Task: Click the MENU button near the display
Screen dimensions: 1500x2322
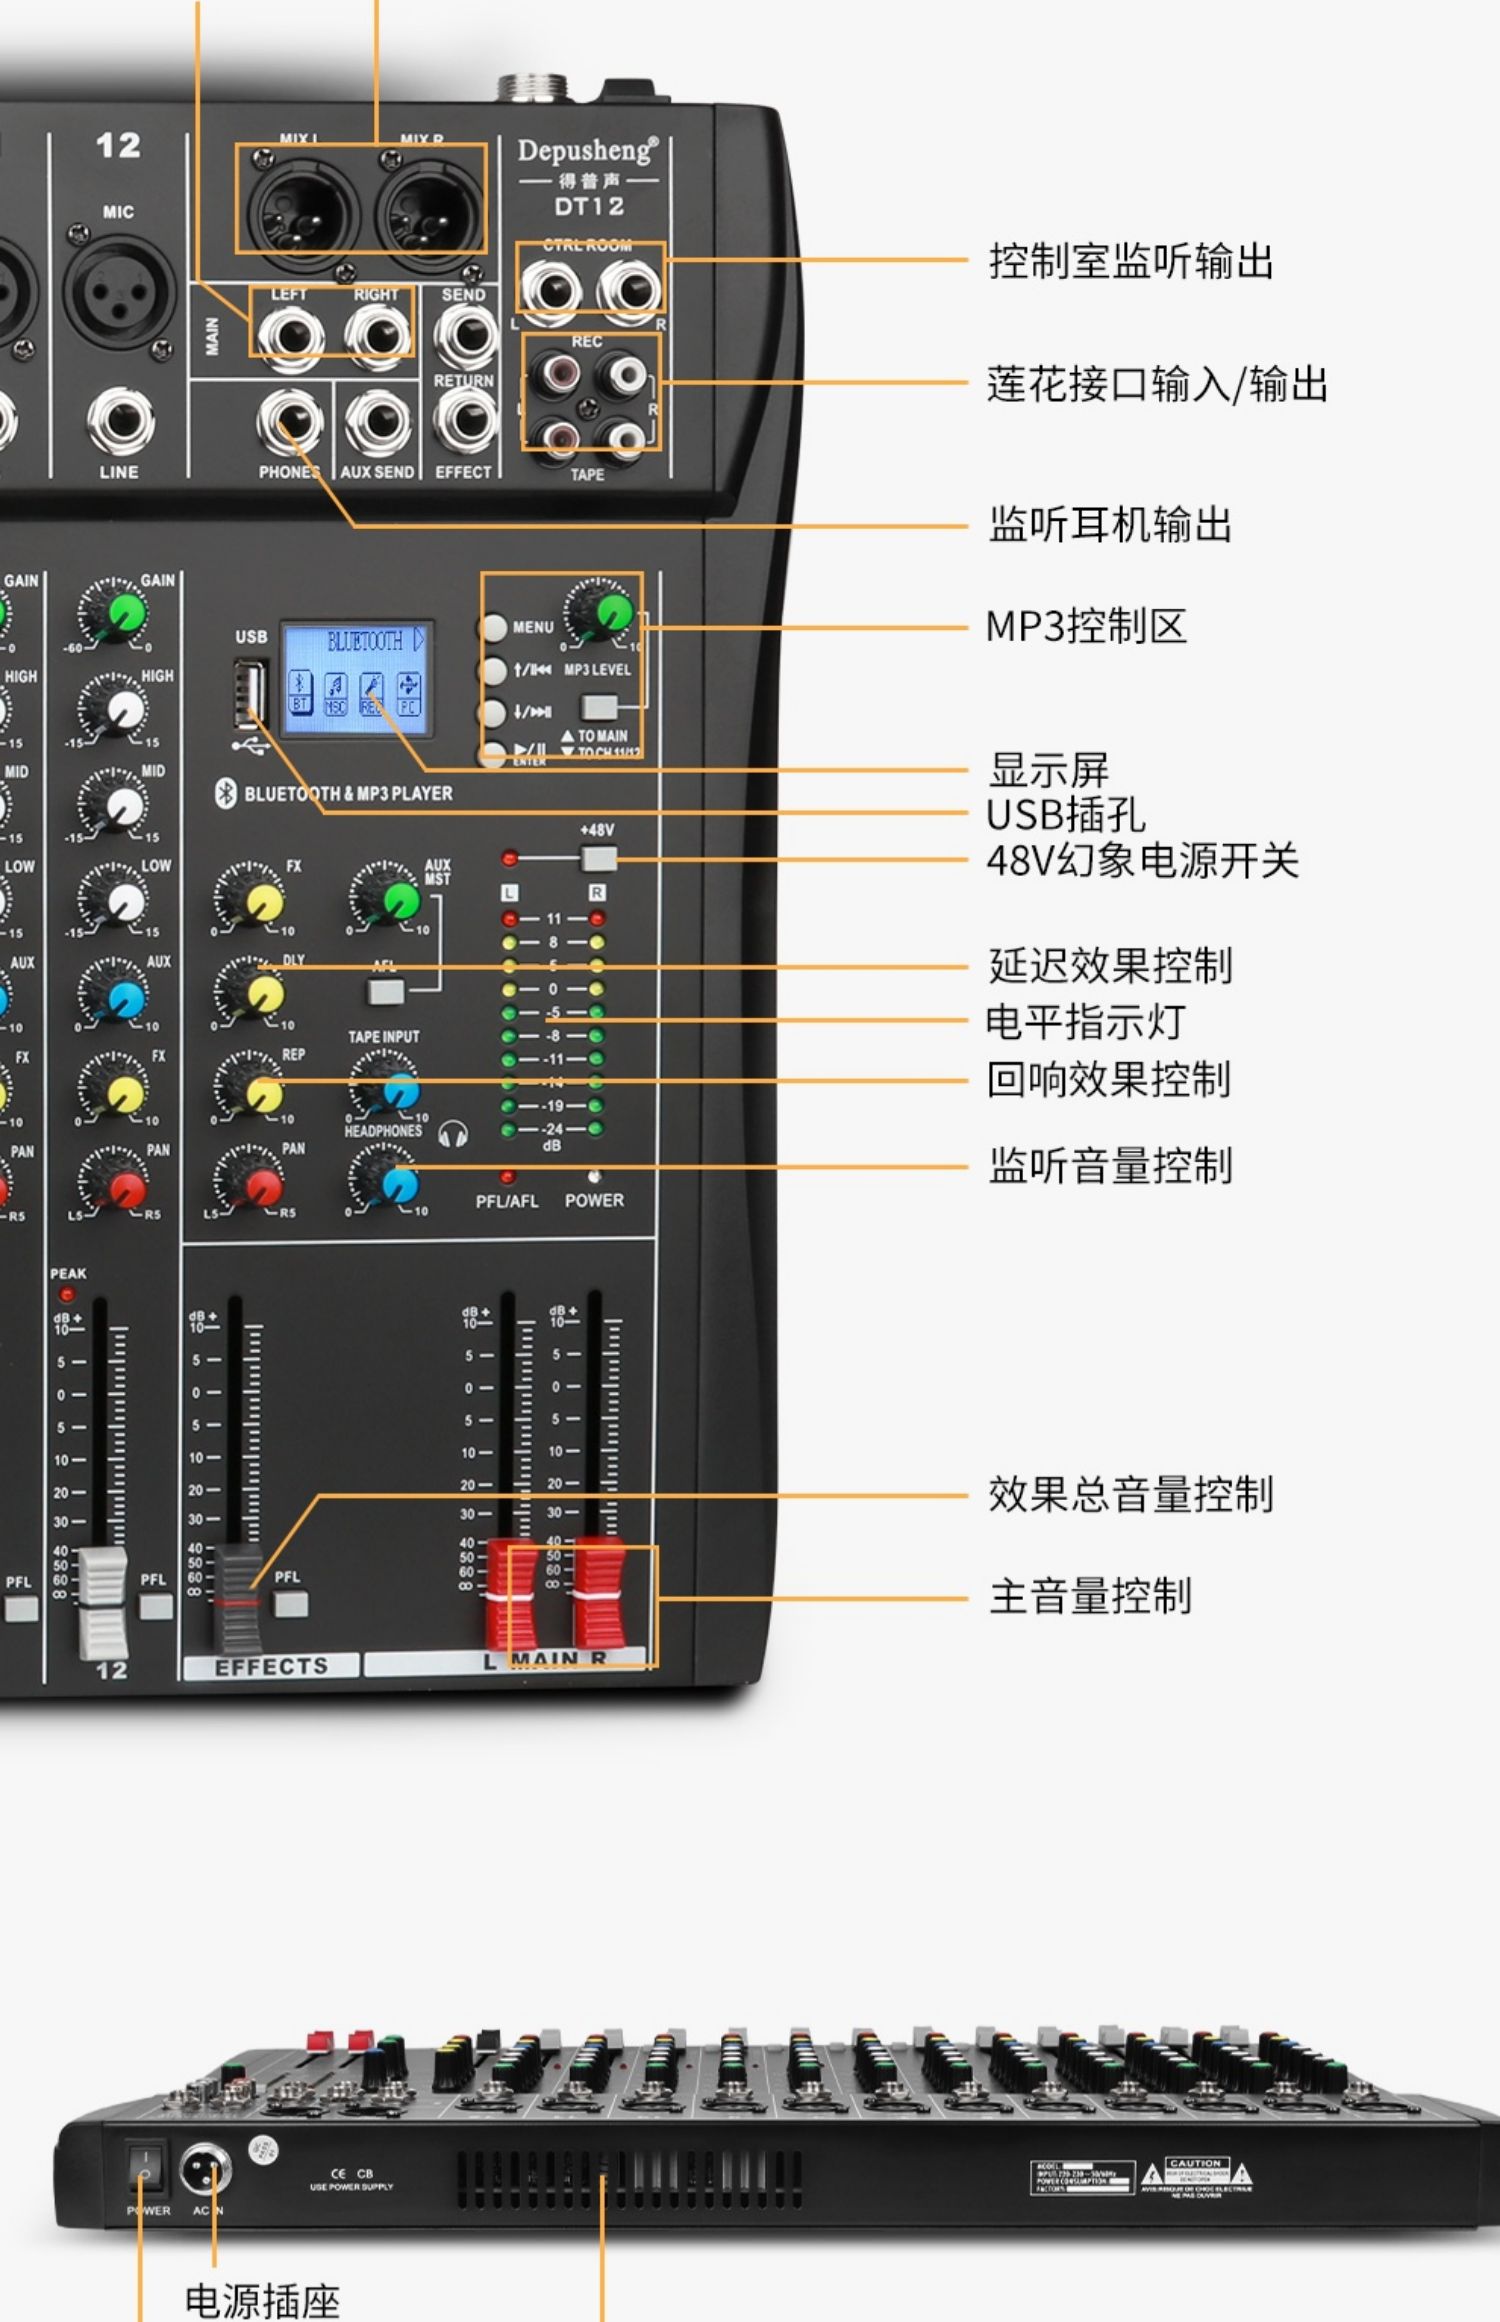Action: tap(493, 627)
